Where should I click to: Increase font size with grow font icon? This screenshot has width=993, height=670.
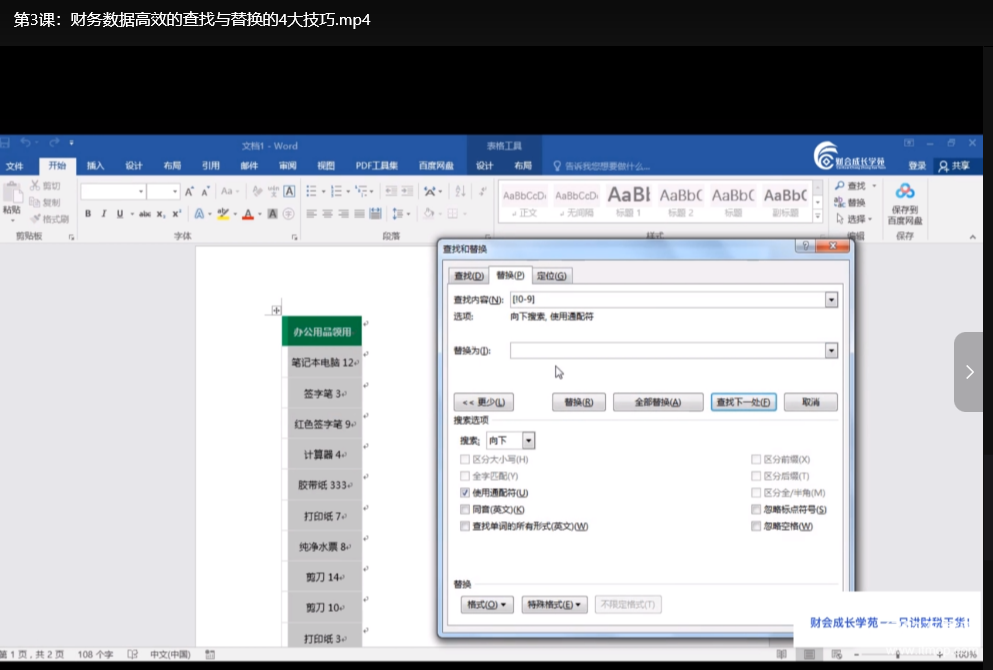(x=189, y=191)
